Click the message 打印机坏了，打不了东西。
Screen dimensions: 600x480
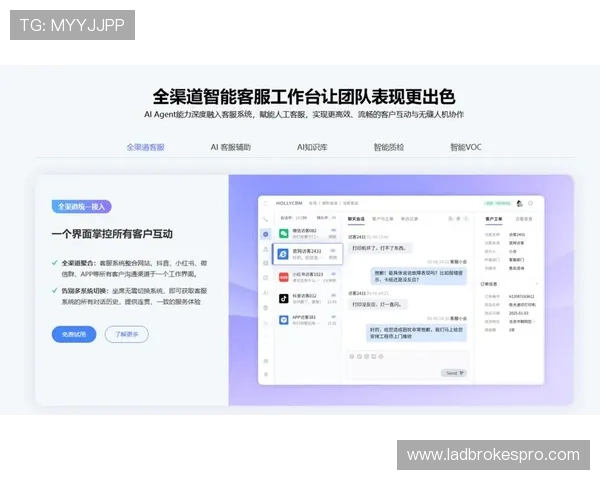[379, 248]
